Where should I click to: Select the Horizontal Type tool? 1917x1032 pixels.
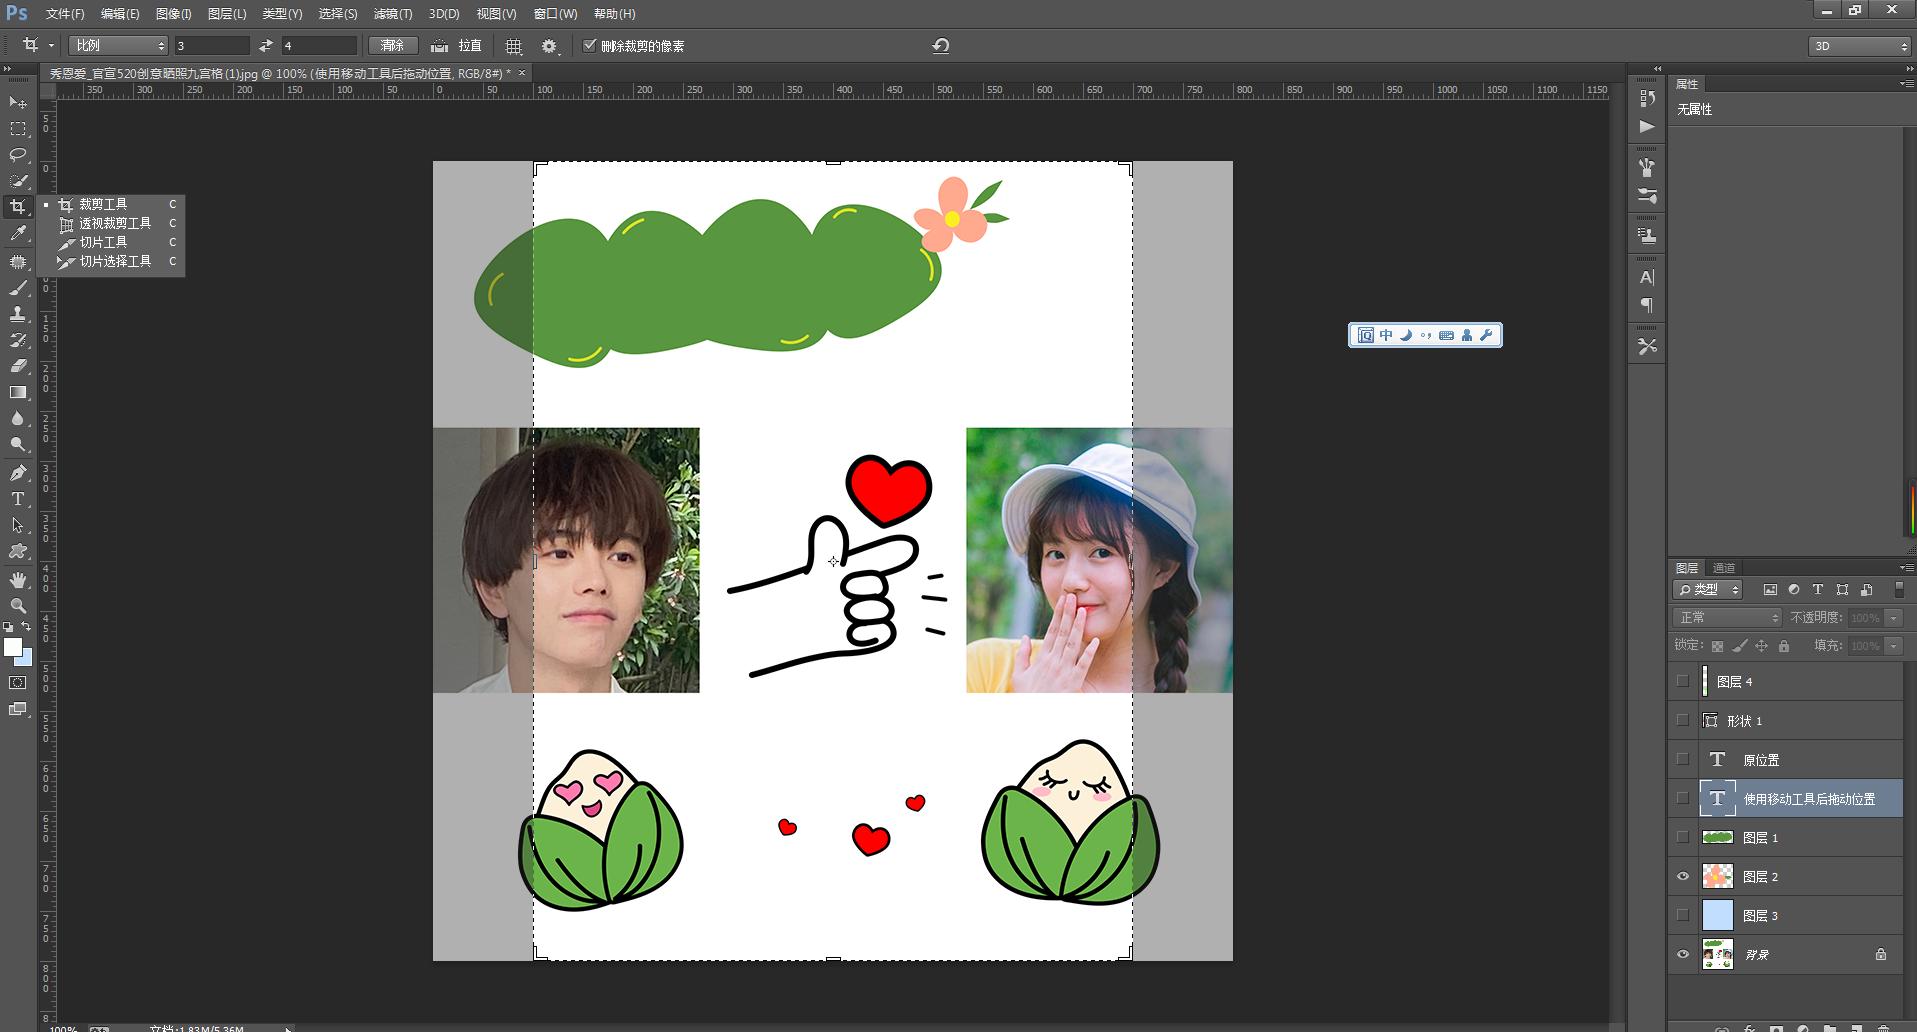click(x=18, y=499)
